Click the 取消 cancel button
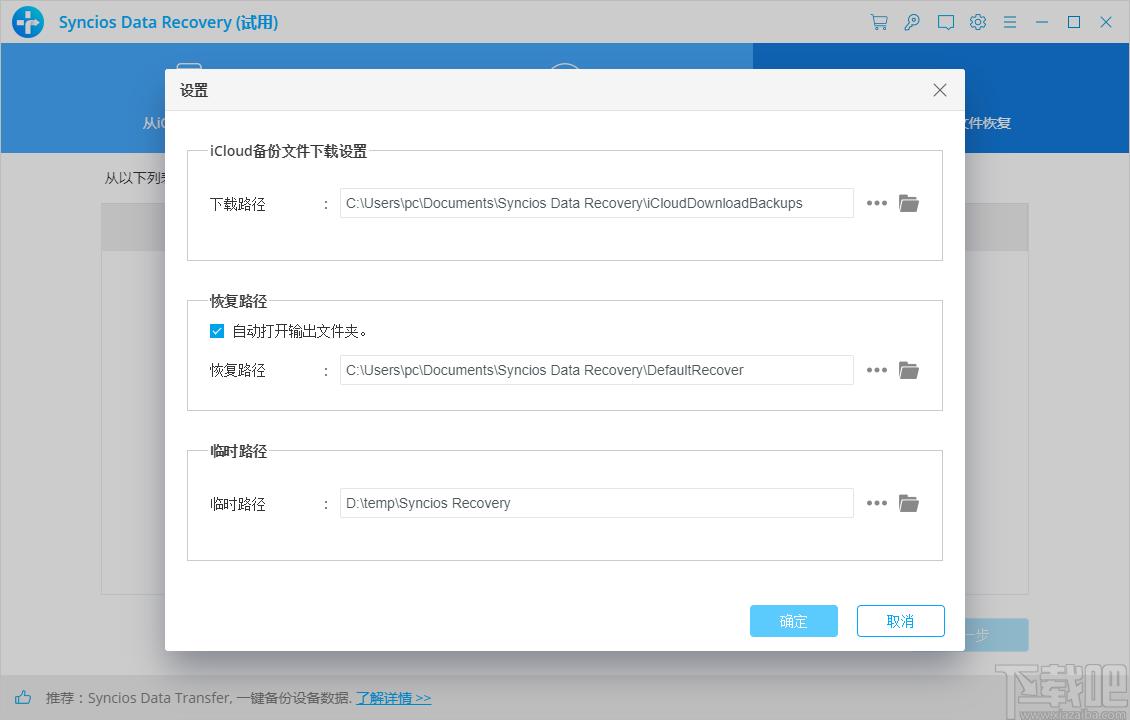The height and width of the screenshot is (720, 1130). point(900,621)
